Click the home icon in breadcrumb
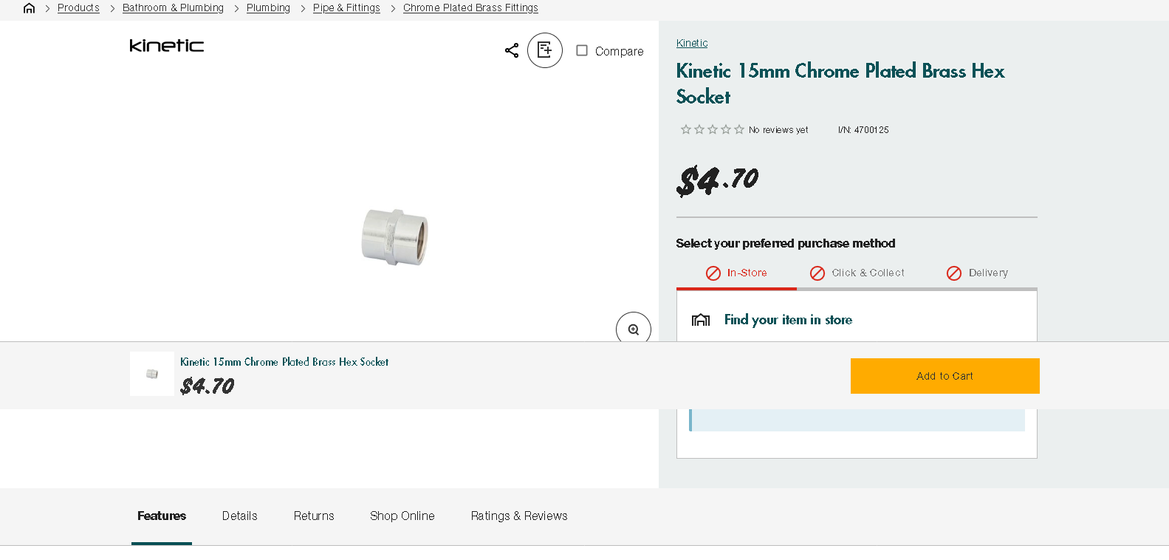This screenshot has width=1169, height=560. pyautogui.click(x=29, y=8)
